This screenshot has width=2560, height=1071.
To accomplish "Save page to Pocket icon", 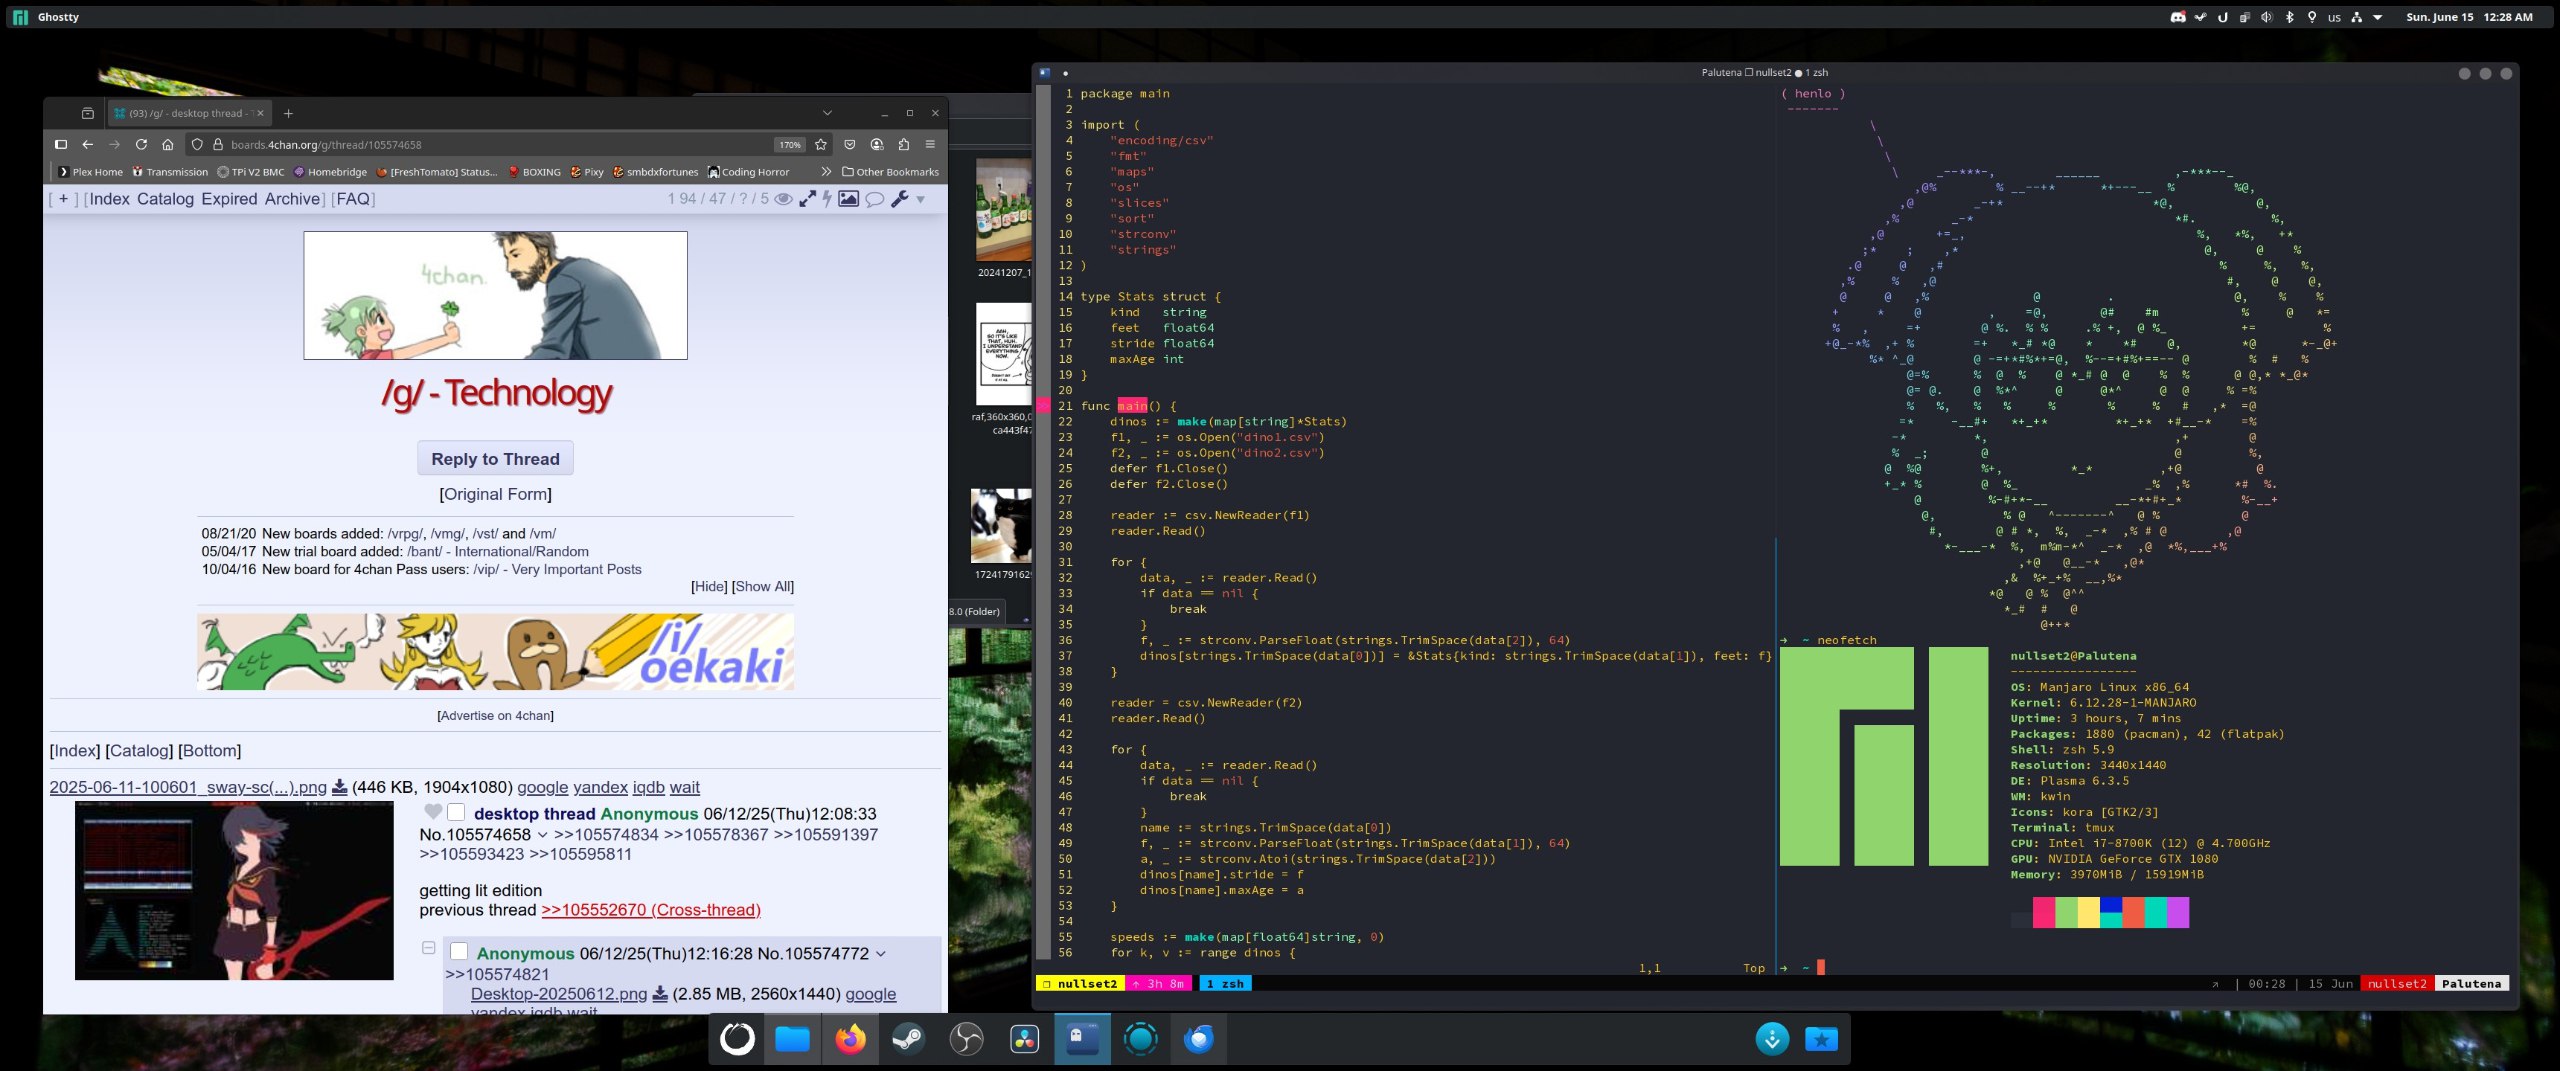I will (850, 144).
